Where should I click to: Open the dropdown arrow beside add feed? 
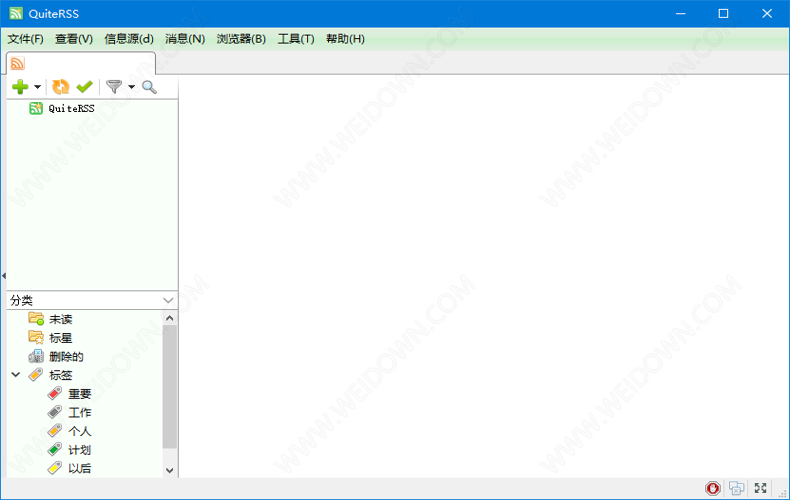tap(38, 88)
